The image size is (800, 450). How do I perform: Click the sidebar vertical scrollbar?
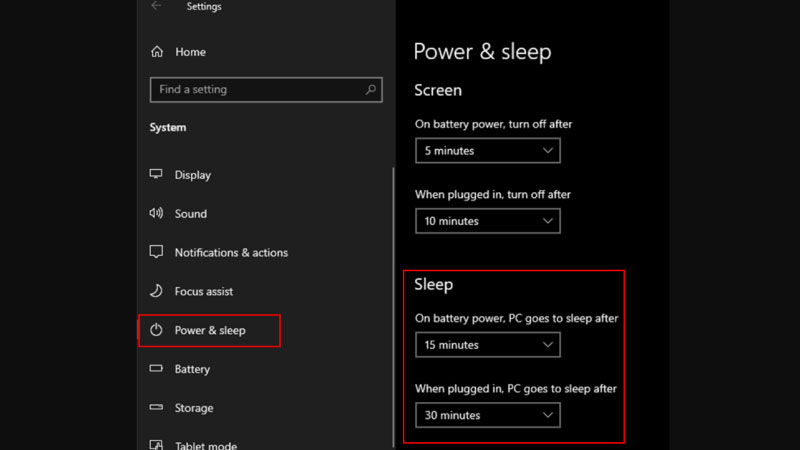point(394,300)
